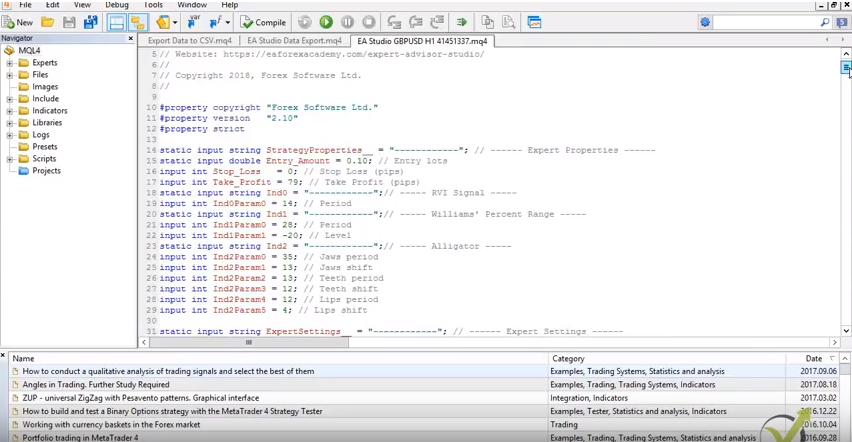Image resolution: width=852 pixels, height=442 pixels.
Task: Switch to Export Data to CSV.mq4 tab
Action: coord(190,41)
